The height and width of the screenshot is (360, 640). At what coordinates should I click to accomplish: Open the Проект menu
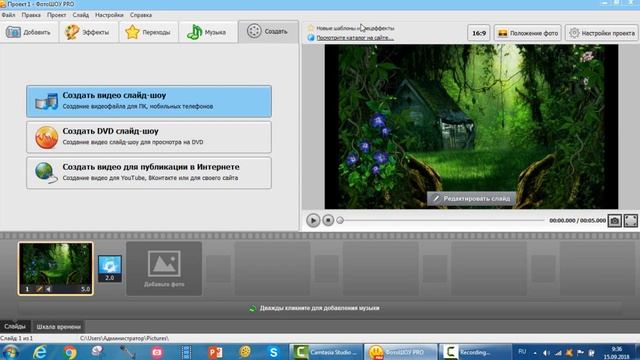[56, 15]
